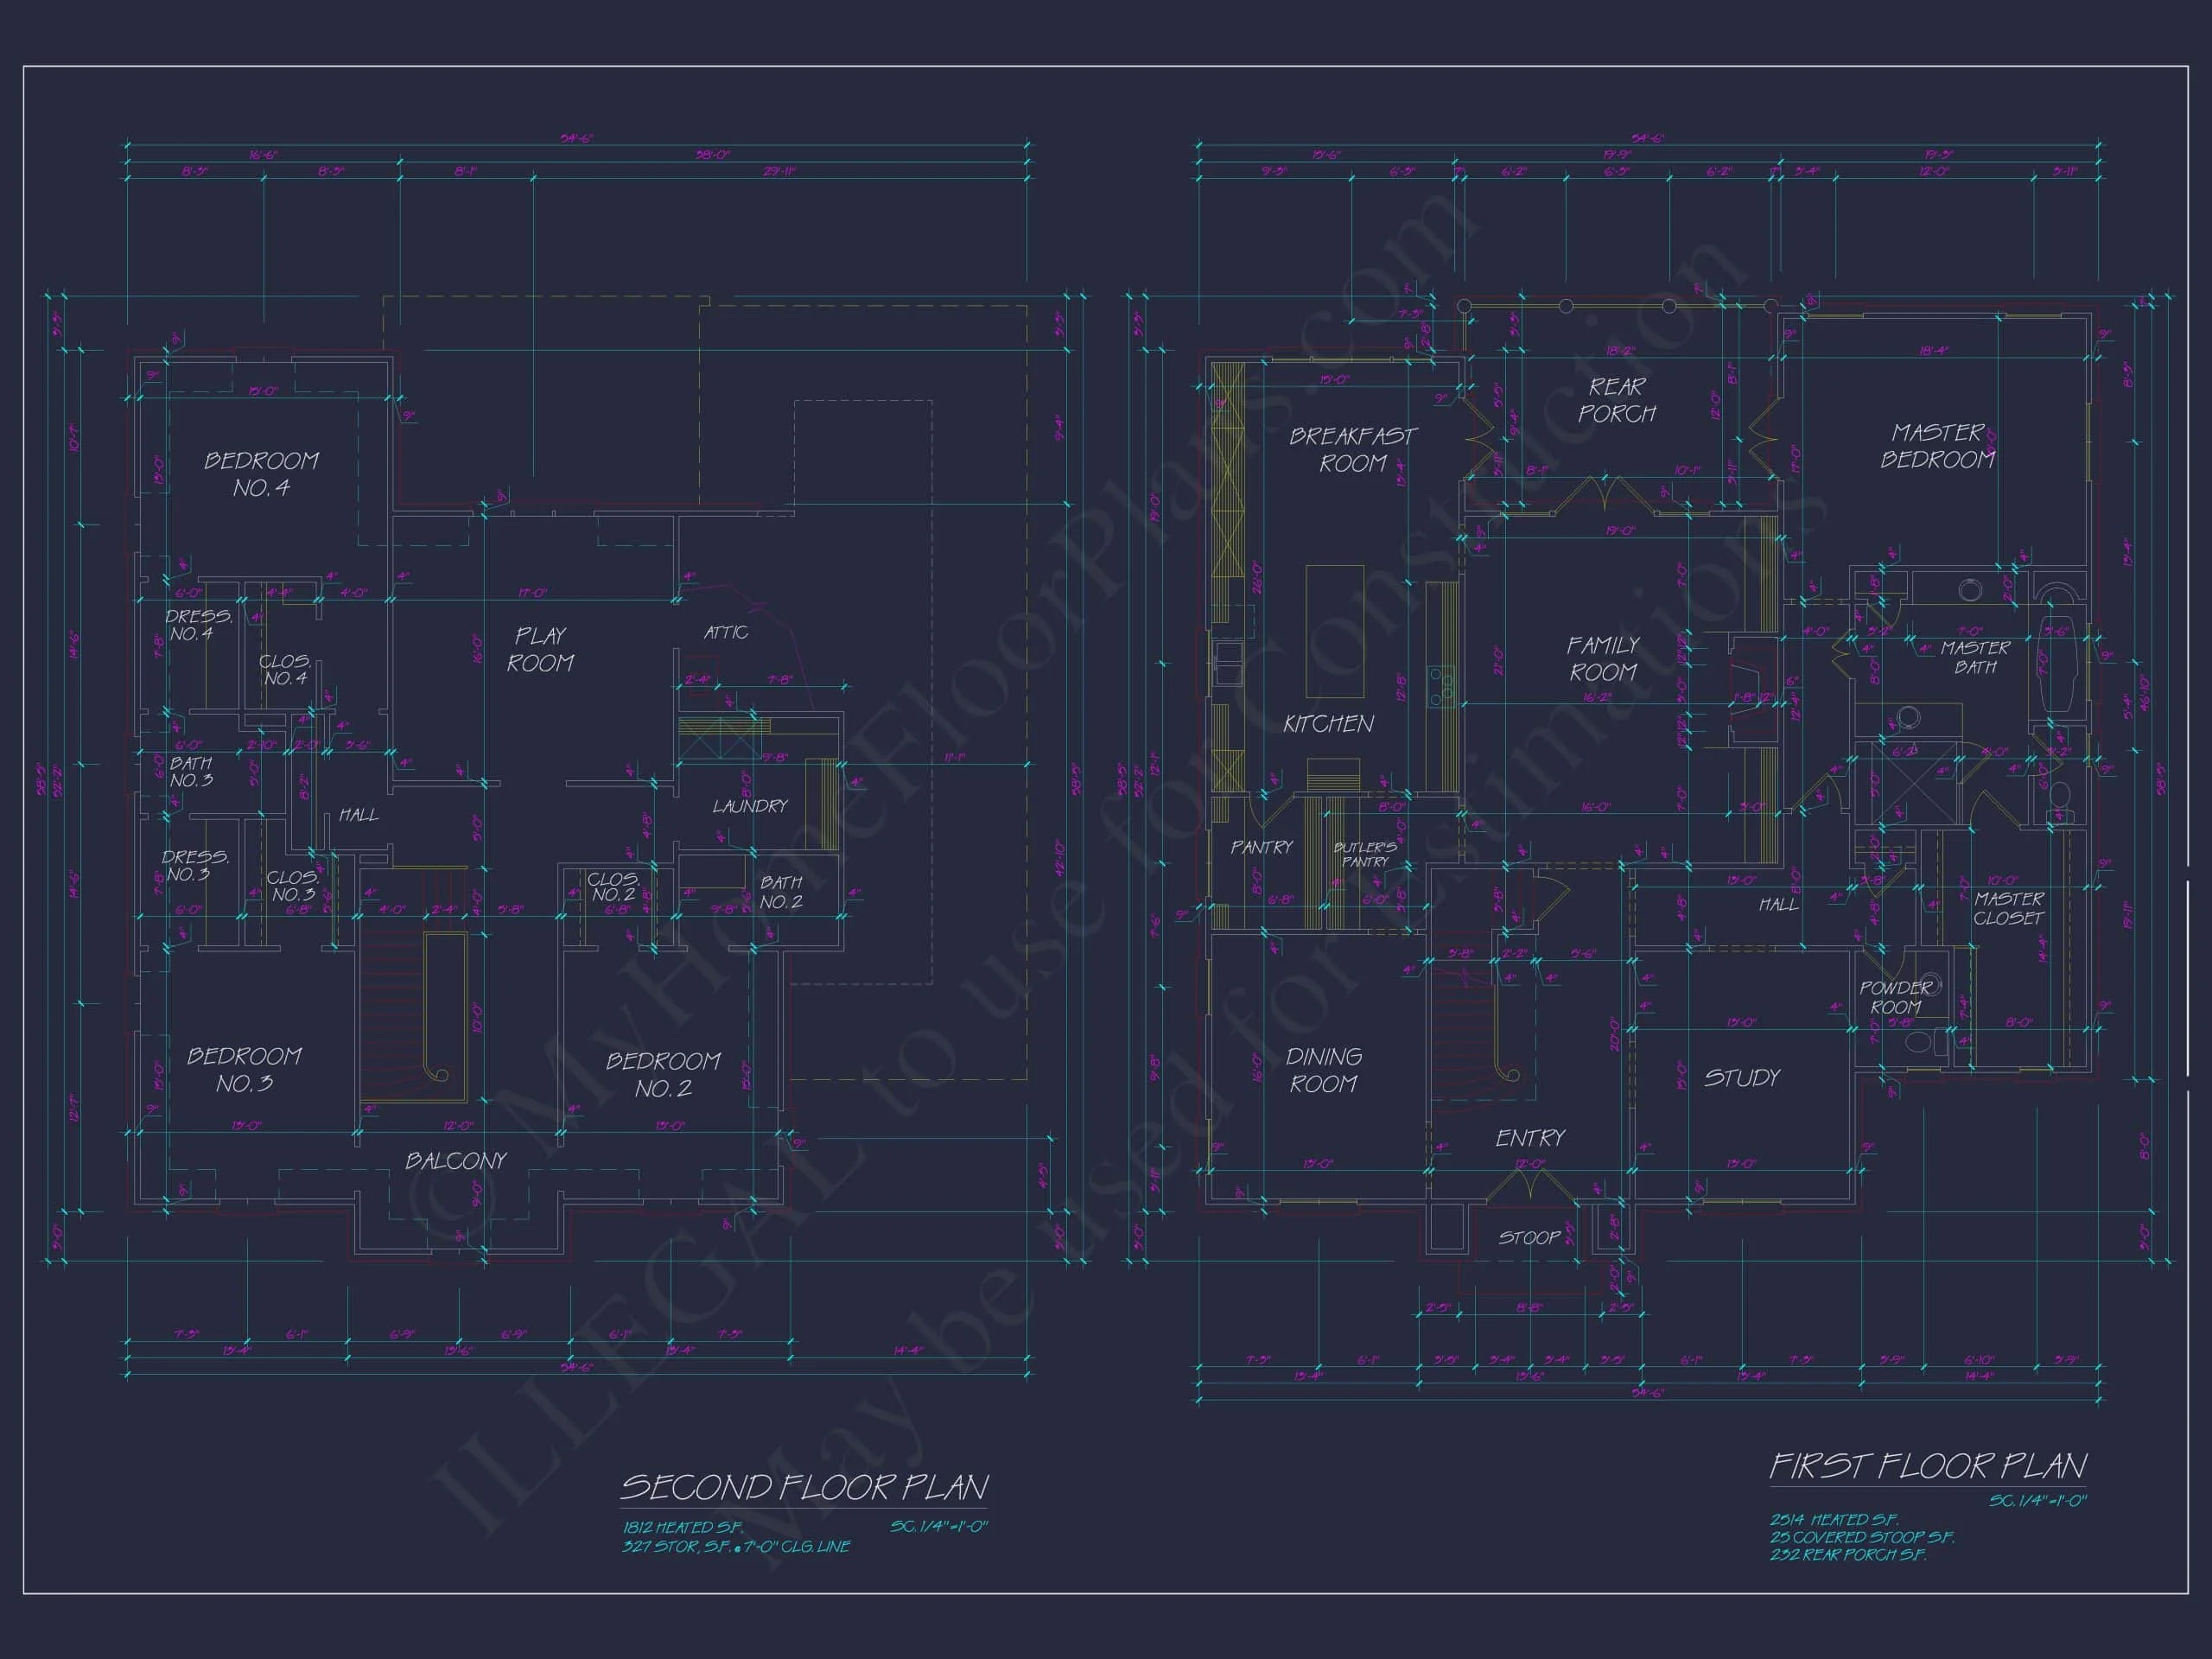Screen dimensions: 2212x1659
Task: Select the Play Room label
Action: coord(540,650)
